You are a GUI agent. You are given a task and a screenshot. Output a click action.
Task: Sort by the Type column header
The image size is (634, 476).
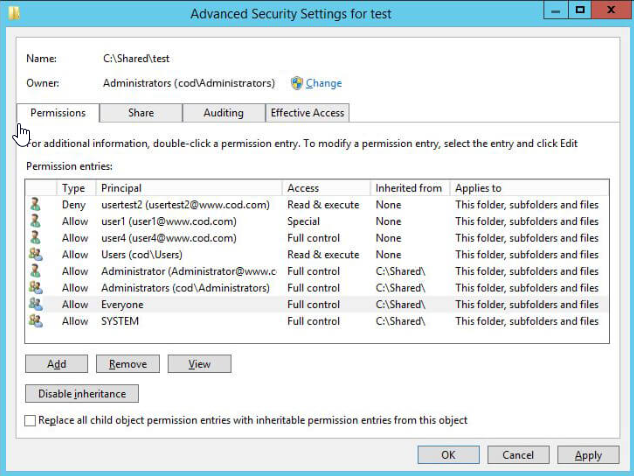click(x=76, y=188)
